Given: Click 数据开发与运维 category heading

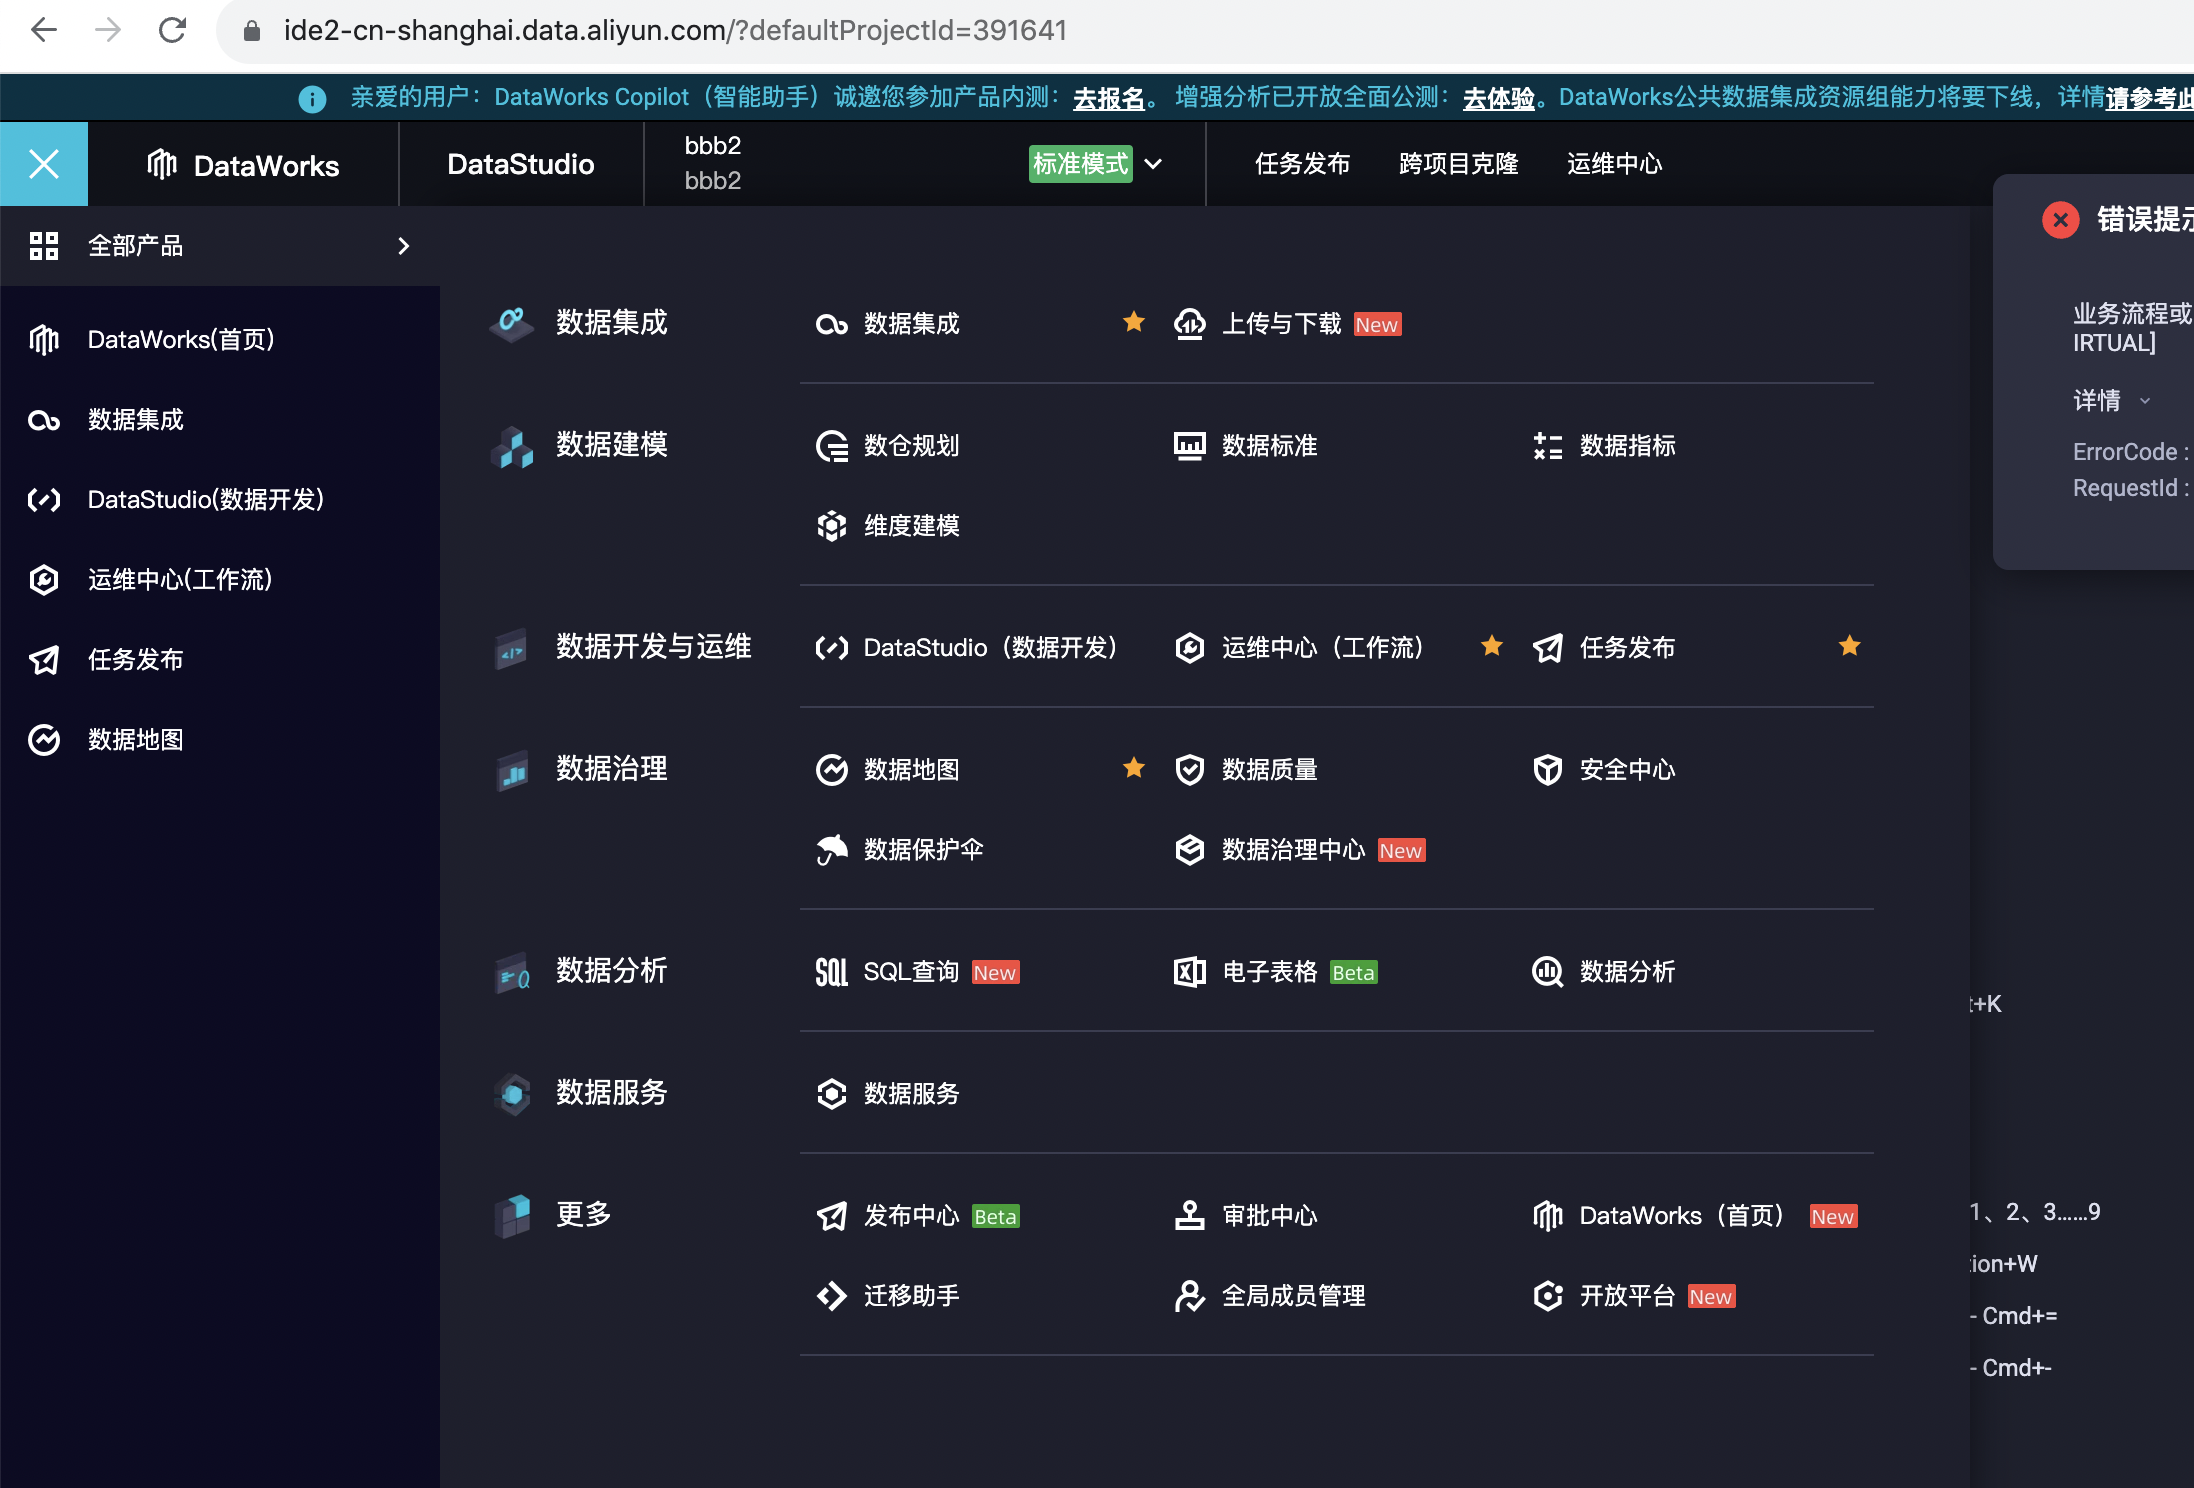Looking at the screenshot, I should pyautogui.click(x=653, y=646).
